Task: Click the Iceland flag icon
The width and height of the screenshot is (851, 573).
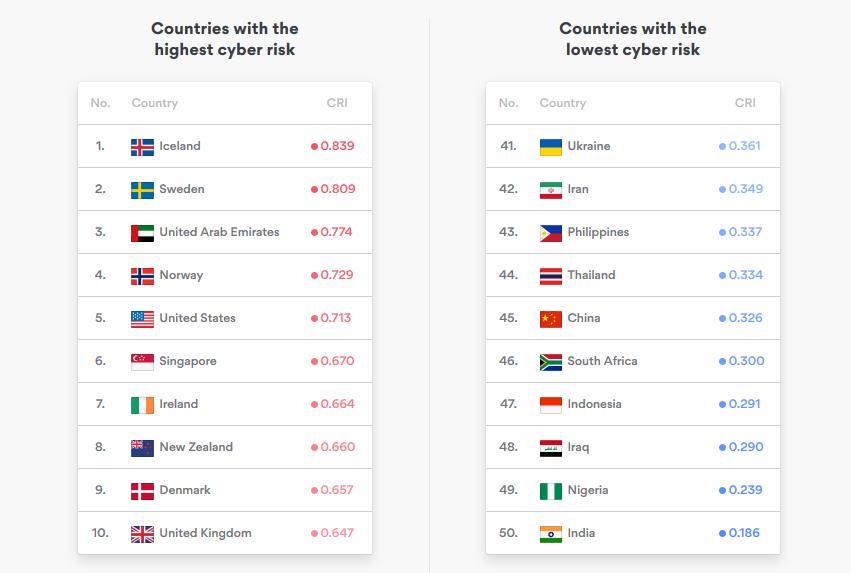Action: point(142,147)
